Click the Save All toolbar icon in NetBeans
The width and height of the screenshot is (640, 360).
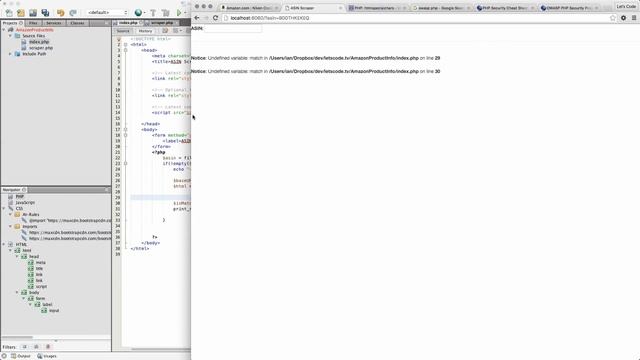45,13
